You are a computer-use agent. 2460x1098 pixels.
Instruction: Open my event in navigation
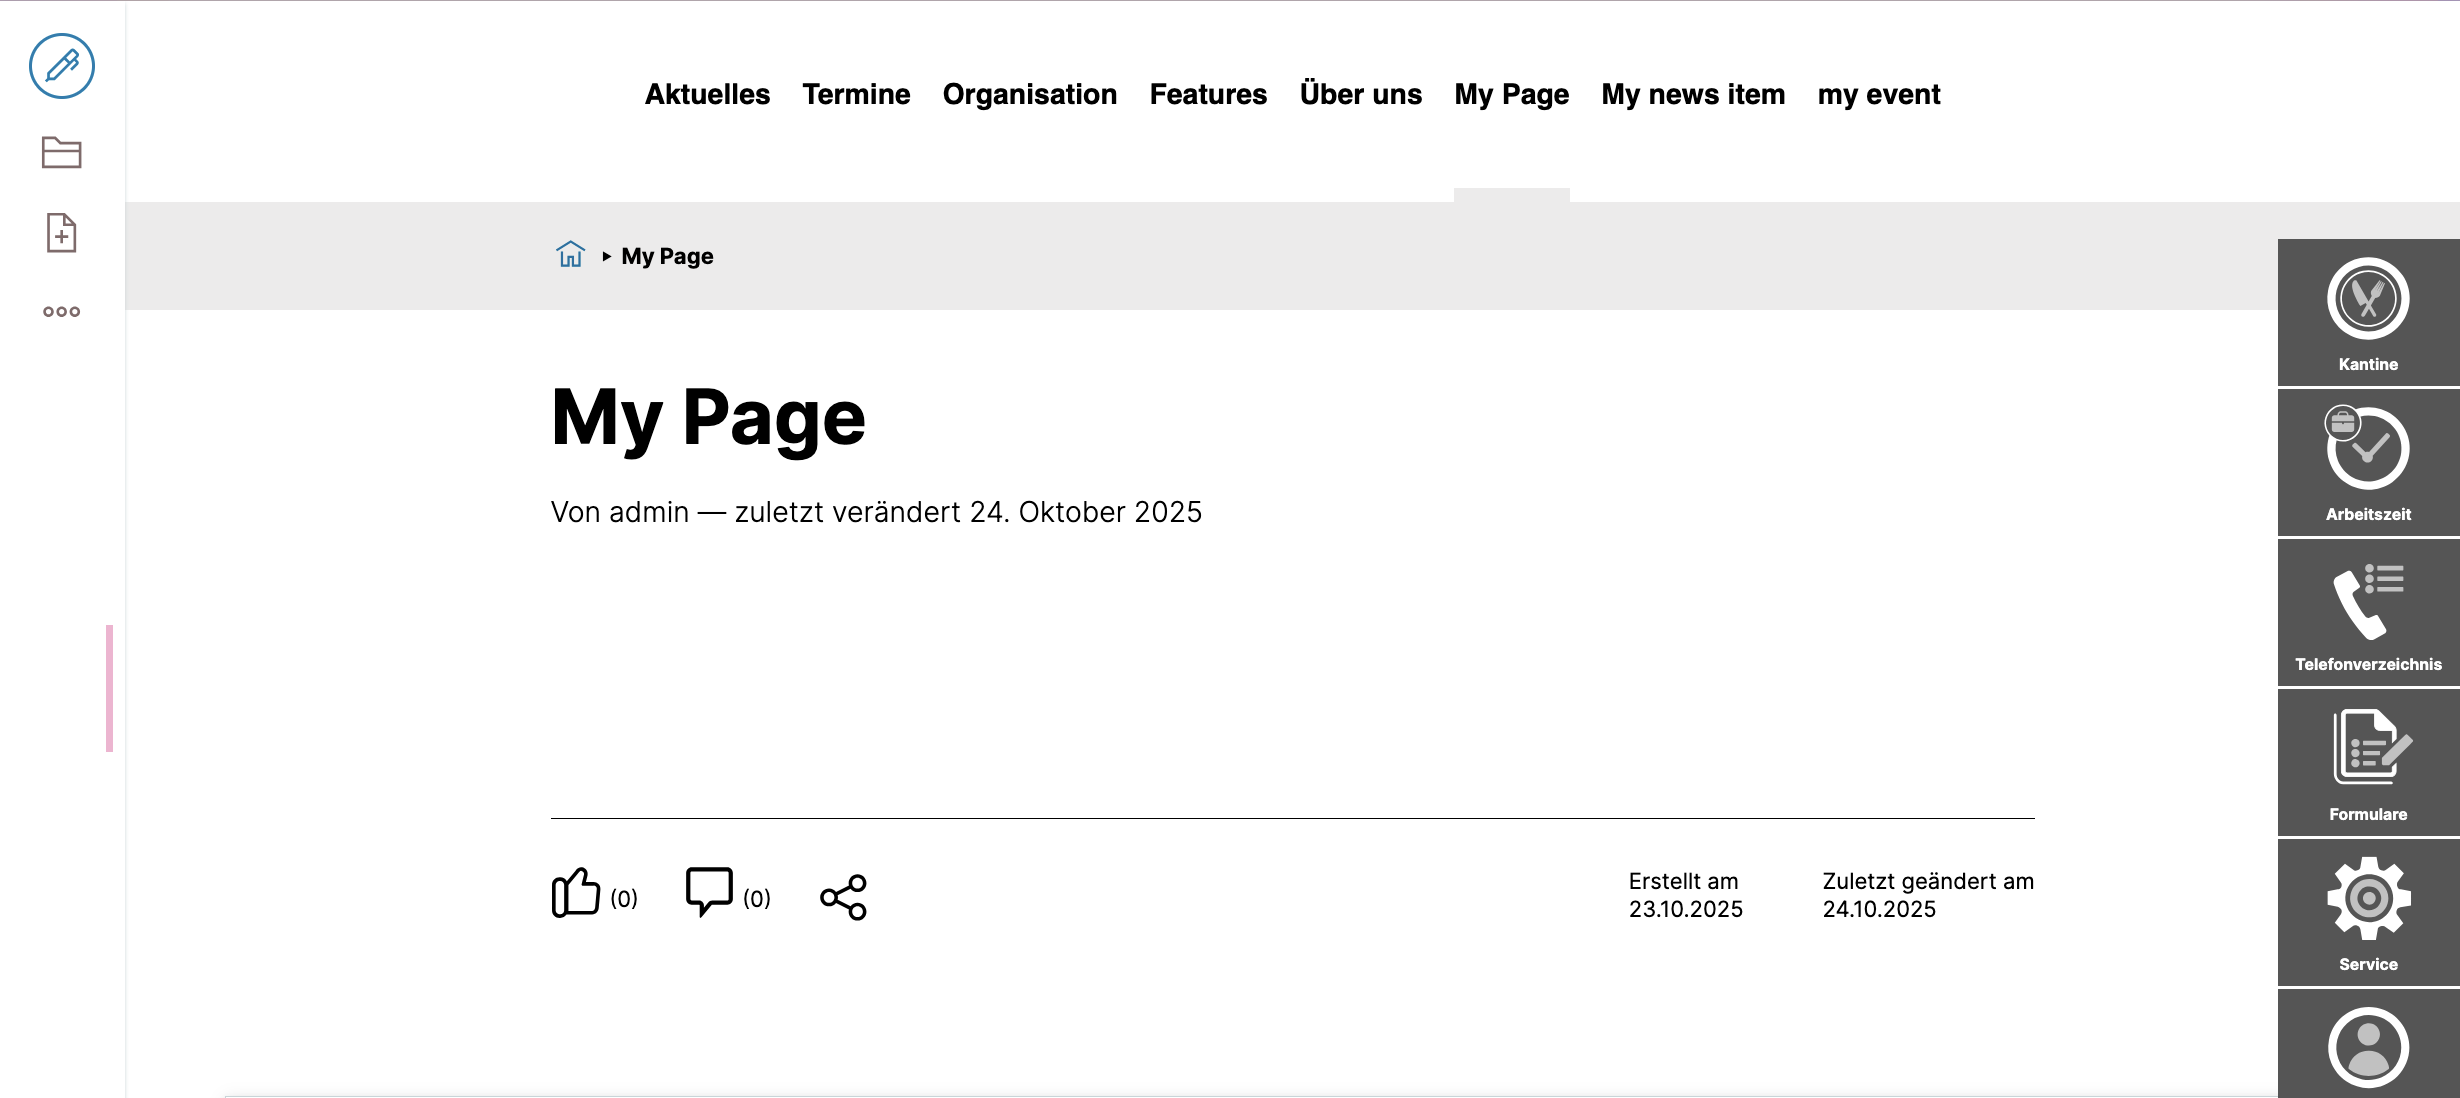(x=1879, y=94)
